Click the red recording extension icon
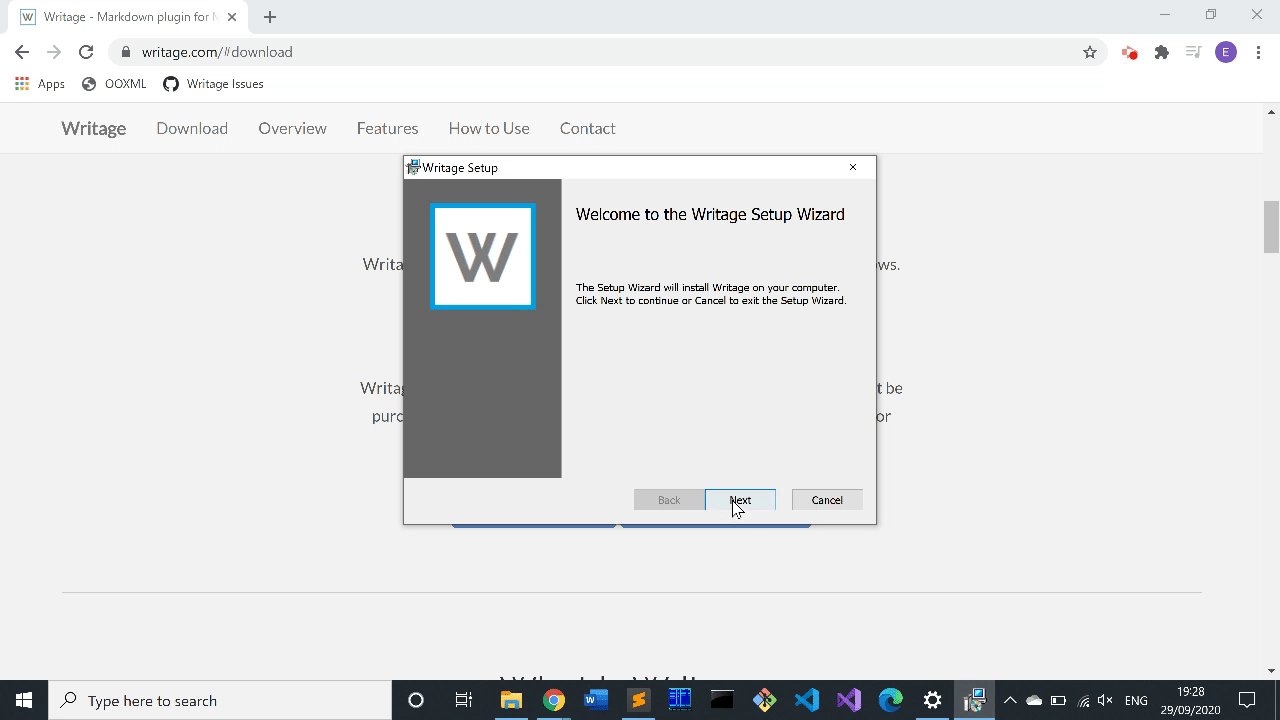1280x720 pixels. click(1130, 52)
